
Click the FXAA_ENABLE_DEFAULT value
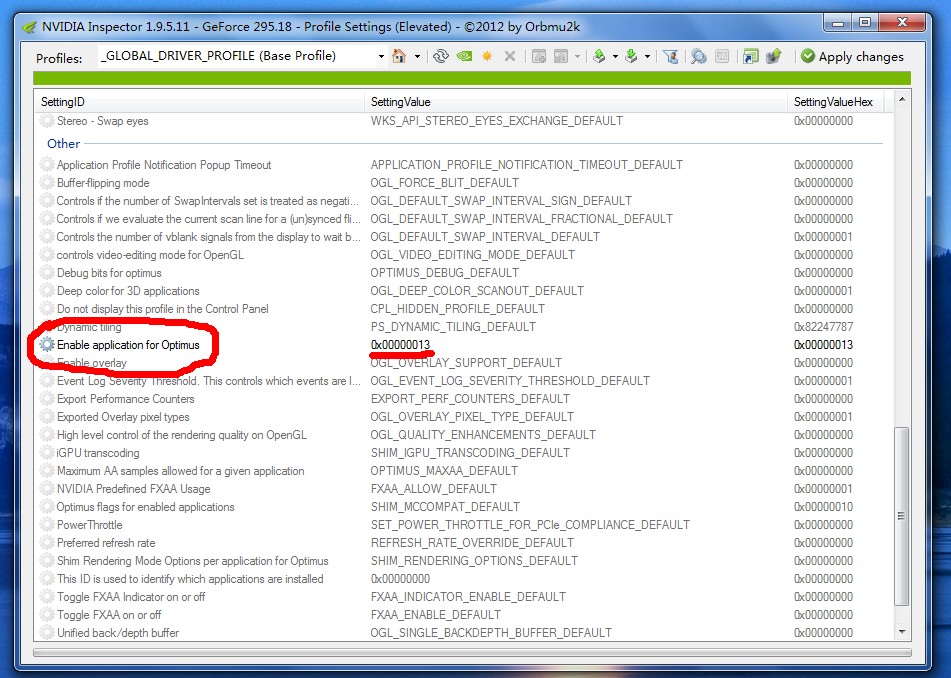[x=435, y=614]
